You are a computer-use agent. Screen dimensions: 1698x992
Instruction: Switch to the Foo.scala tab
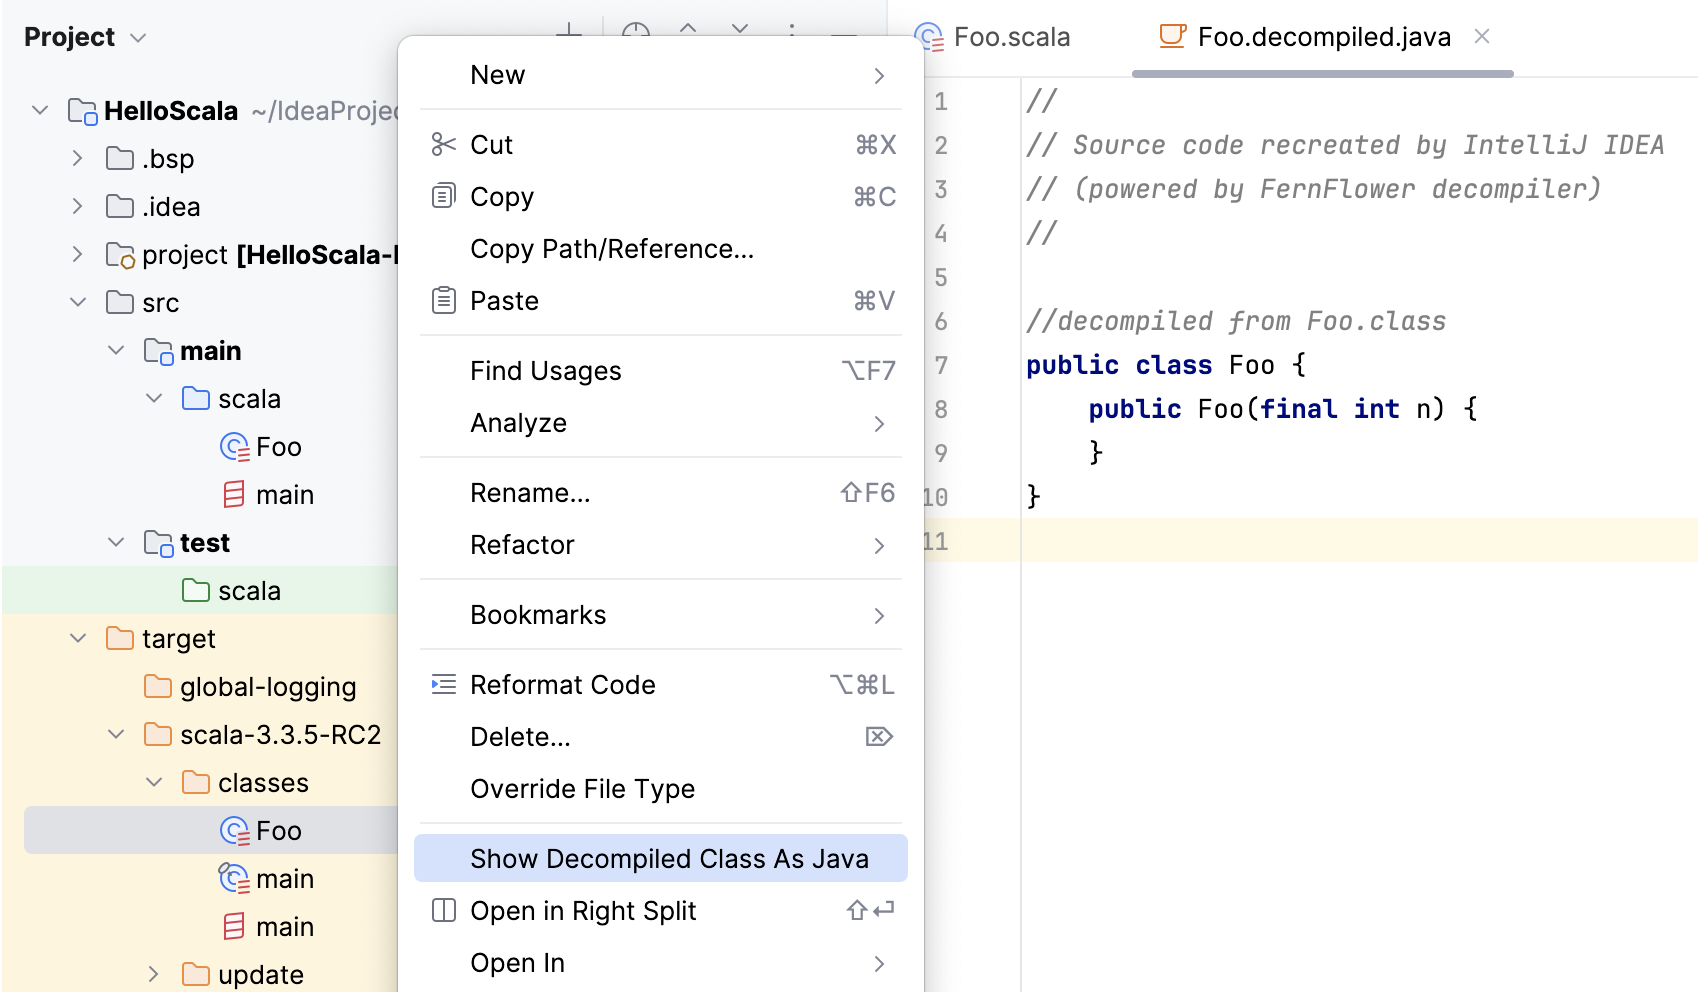(x=1012, y=36)
